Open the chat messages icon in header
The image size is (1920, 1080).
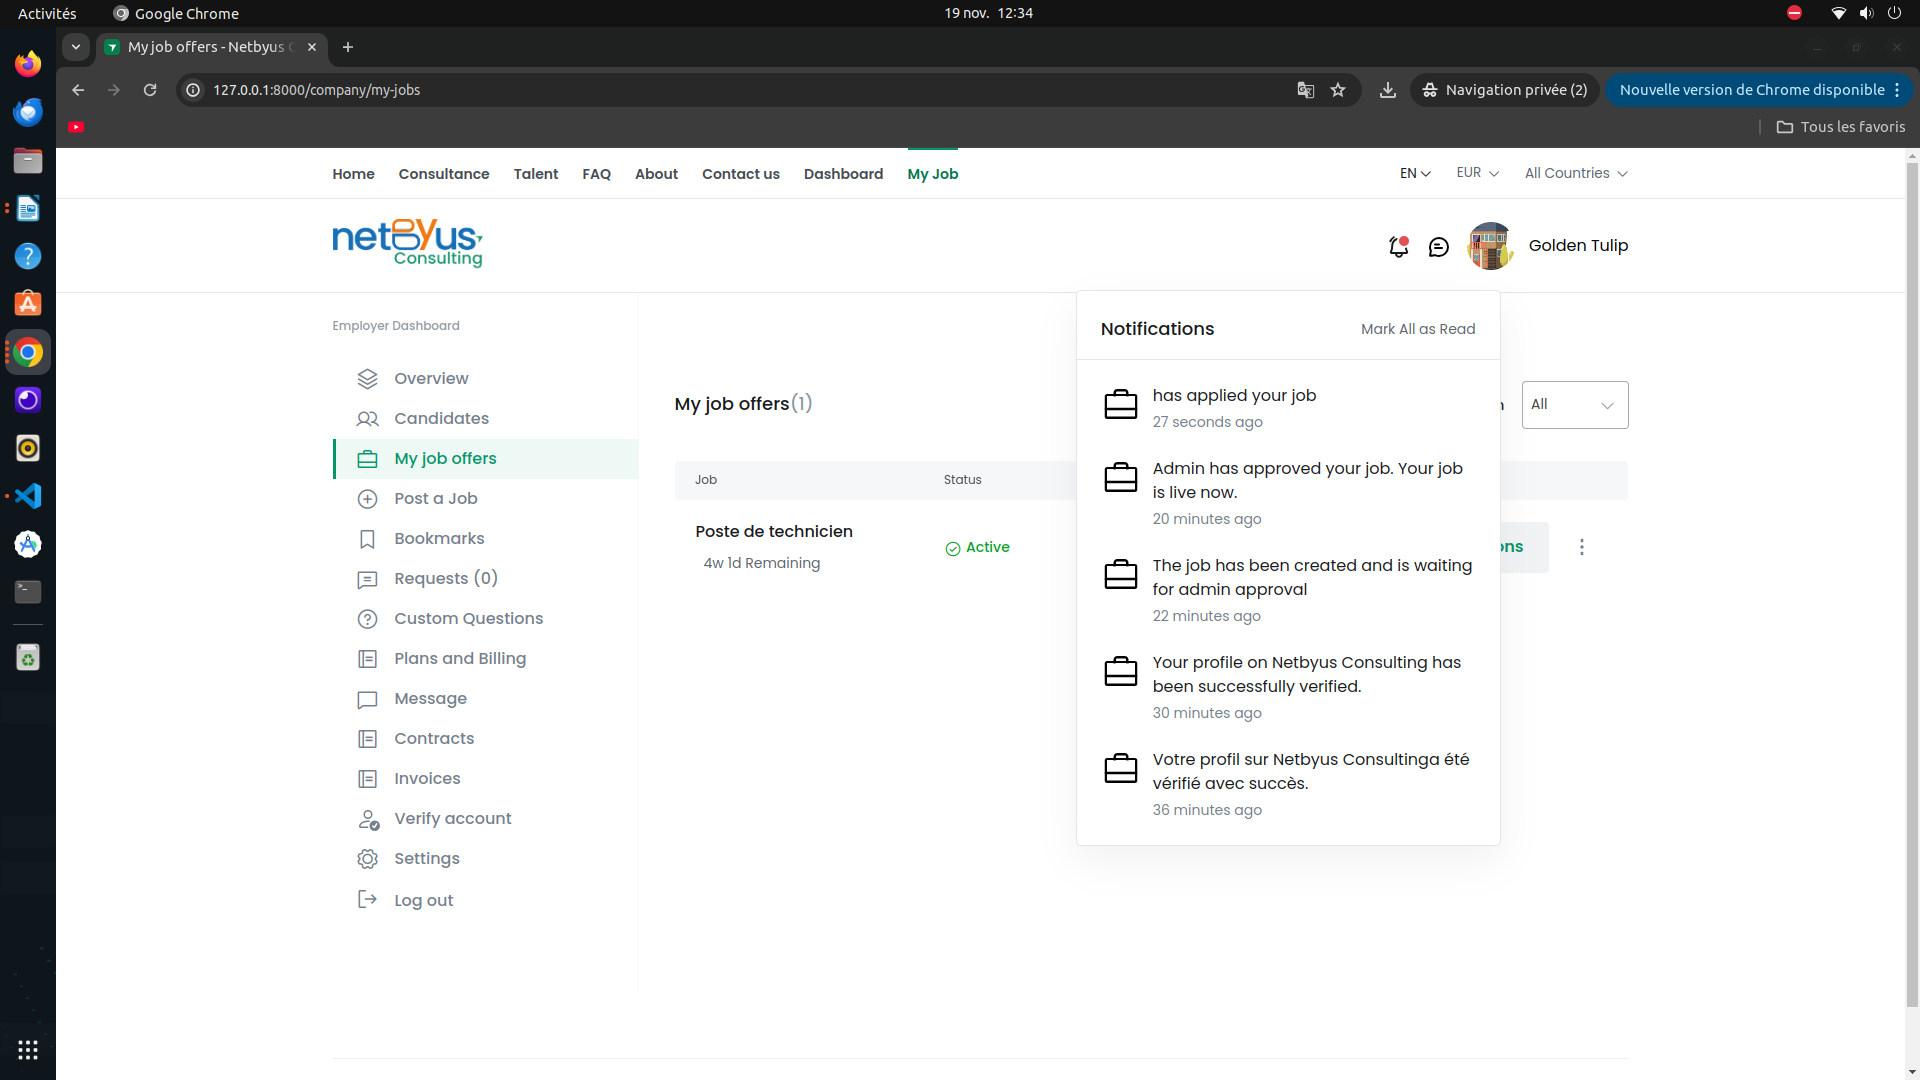1438,247
